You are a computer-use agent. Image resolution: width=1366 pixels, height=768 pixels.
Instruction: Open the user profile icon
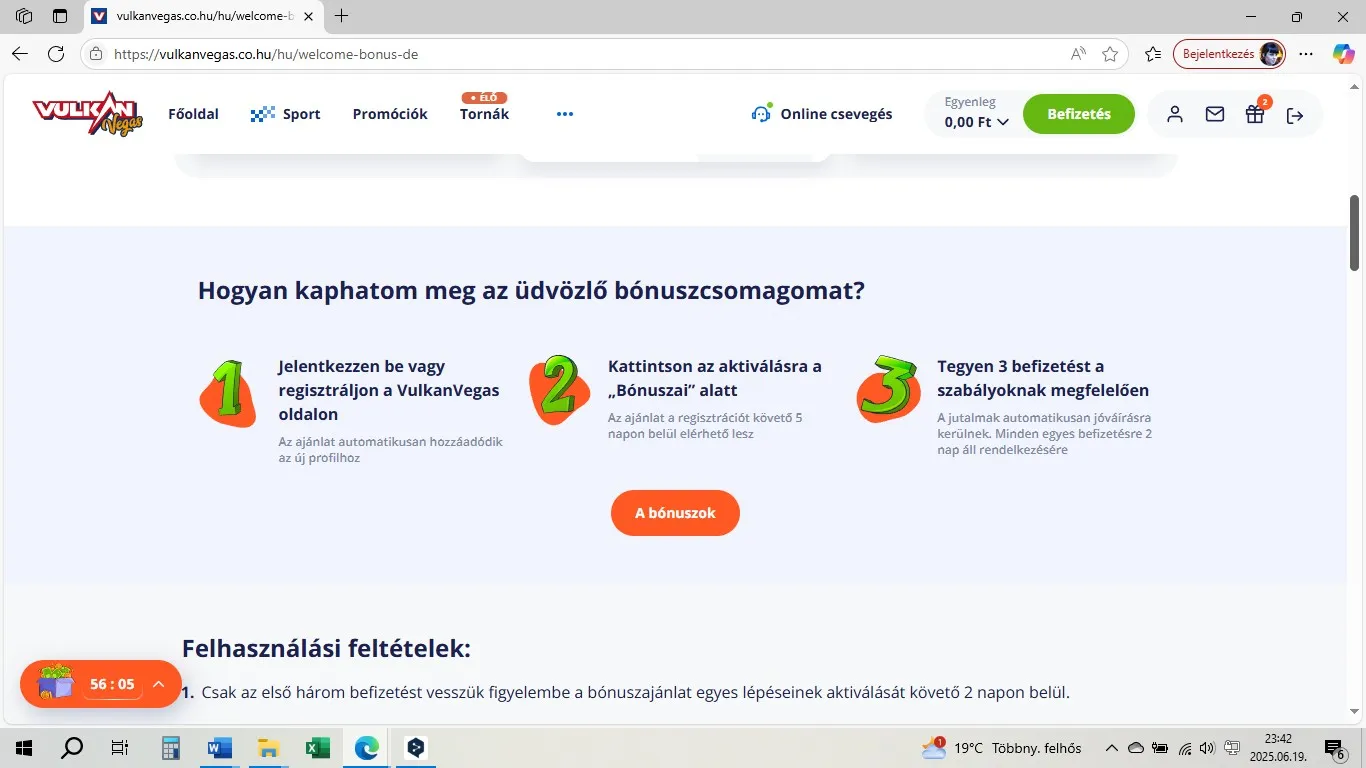[1175, 114]
